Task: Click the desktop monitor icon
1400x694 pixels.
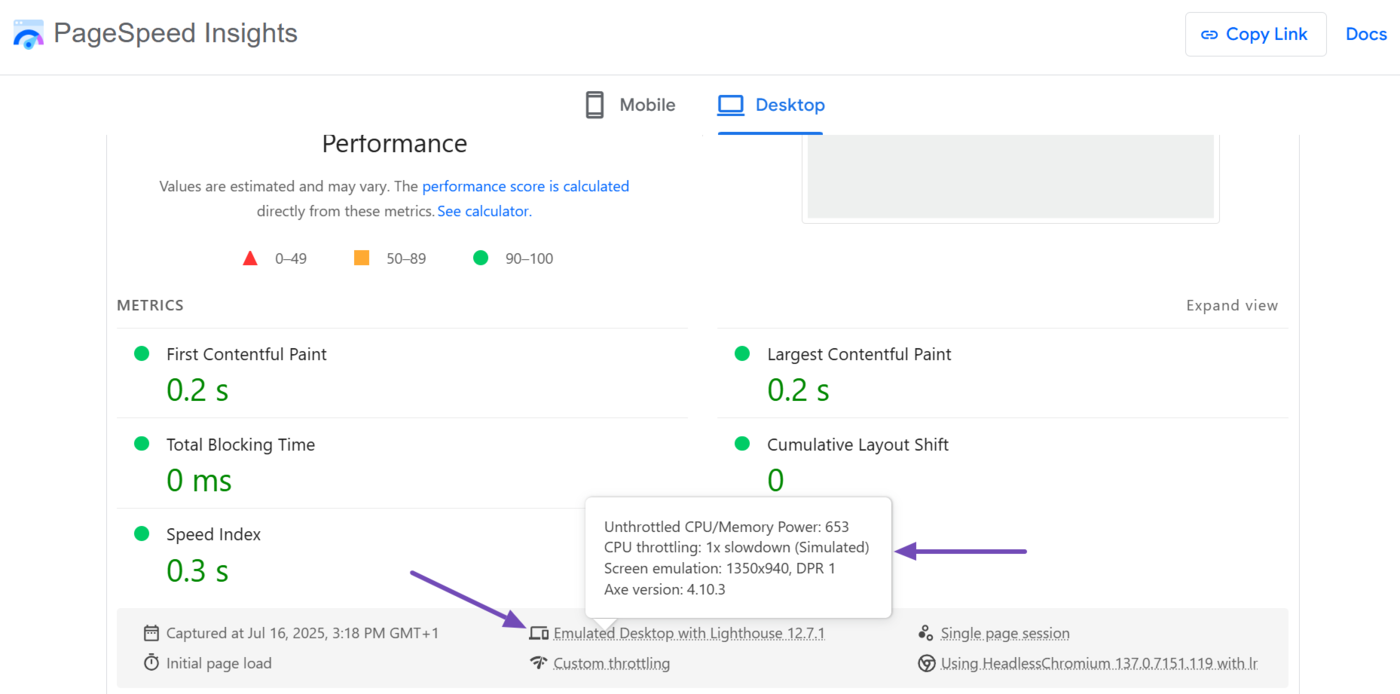Action: coord(731,105)
